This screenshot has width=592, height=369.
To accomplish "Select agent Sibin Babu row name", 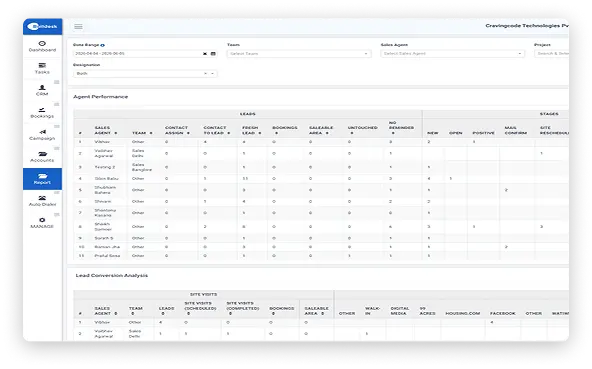I will 106,179.
